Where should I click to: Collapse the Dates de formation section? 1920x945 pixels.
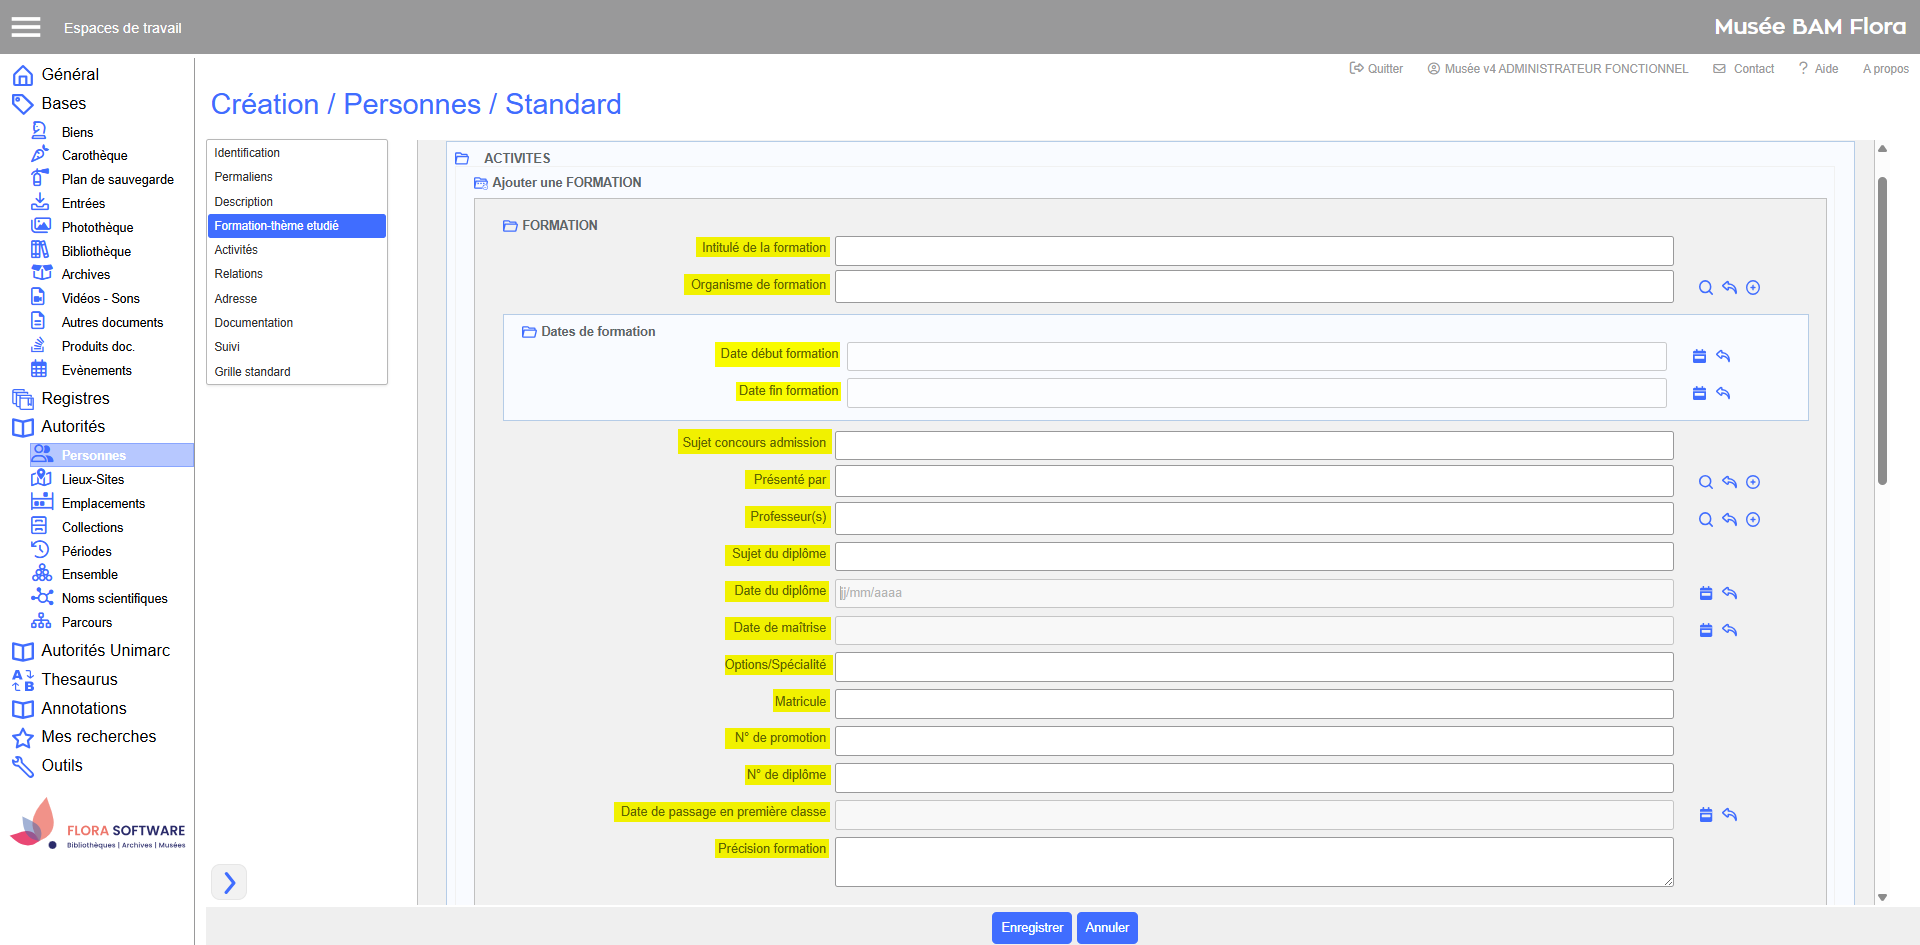click(x=529, y=332)
